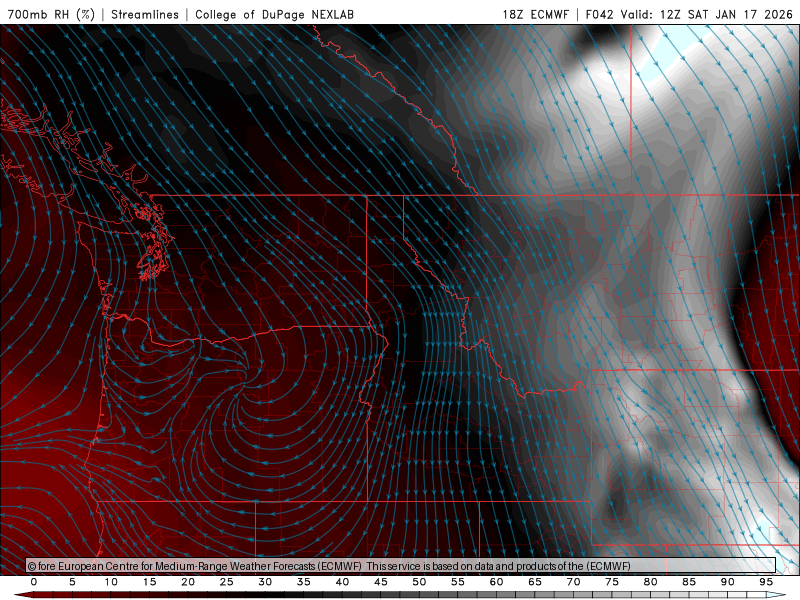Image resolution: width=800 pixels, height=600 pixels.
Task: Click the colorbar label "60"
Action: click(x=496, y=582)
